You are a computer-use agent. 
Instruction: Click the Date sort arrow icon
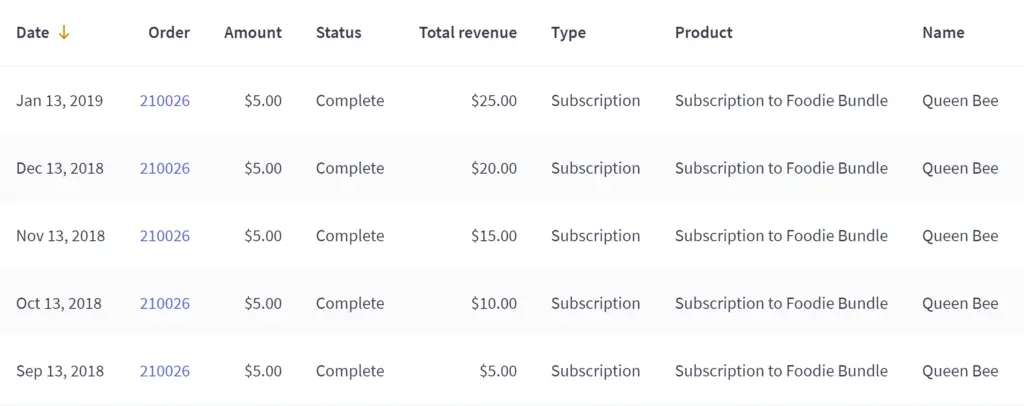(64, 33)
